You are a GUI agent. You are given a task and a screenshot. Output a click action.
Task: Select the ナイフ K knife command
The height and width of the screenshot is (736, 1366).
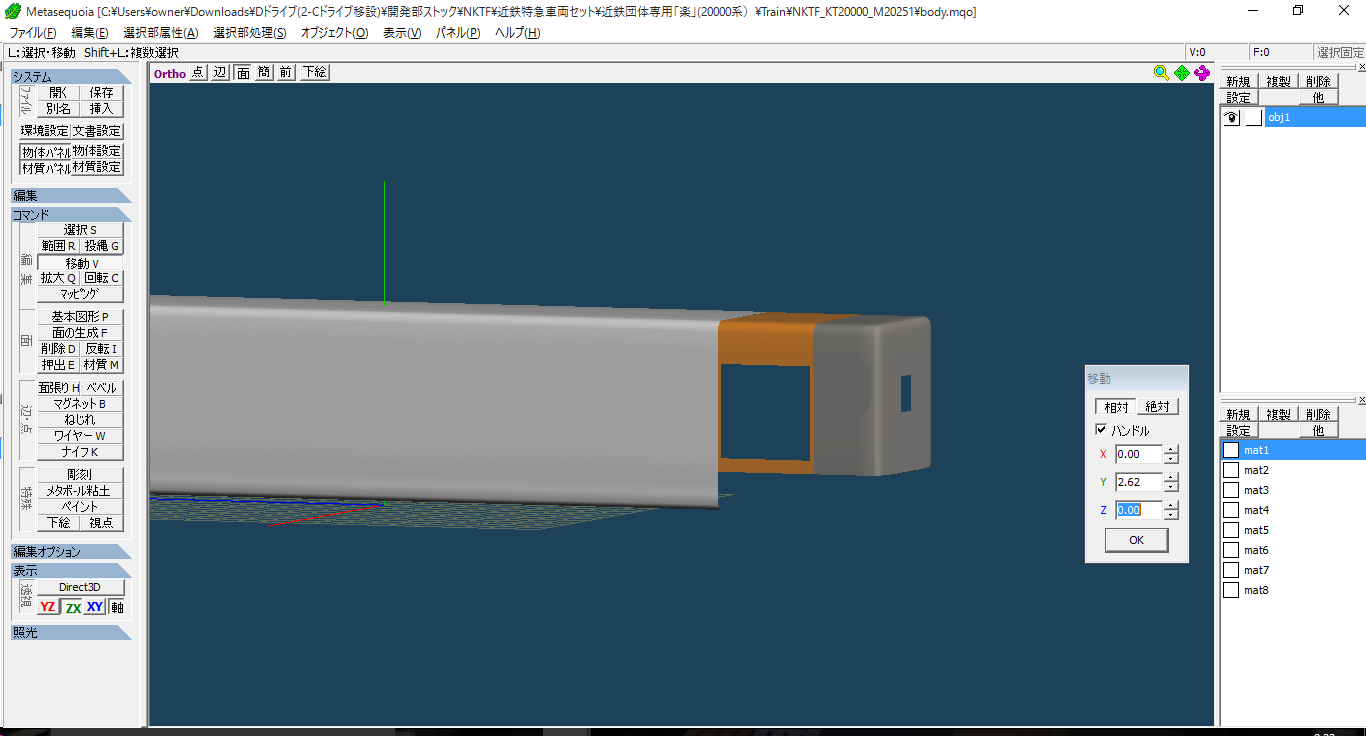[x=80, y=452]
